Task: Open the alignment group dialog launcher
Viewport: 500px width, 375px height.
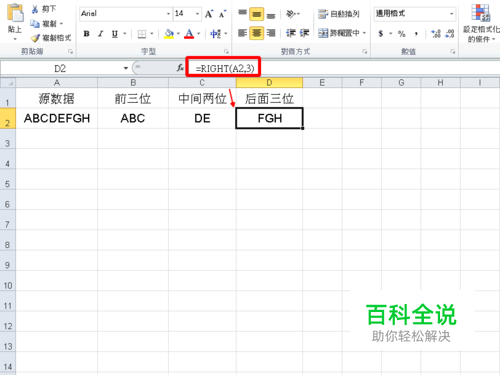Action: coord(365,51)
